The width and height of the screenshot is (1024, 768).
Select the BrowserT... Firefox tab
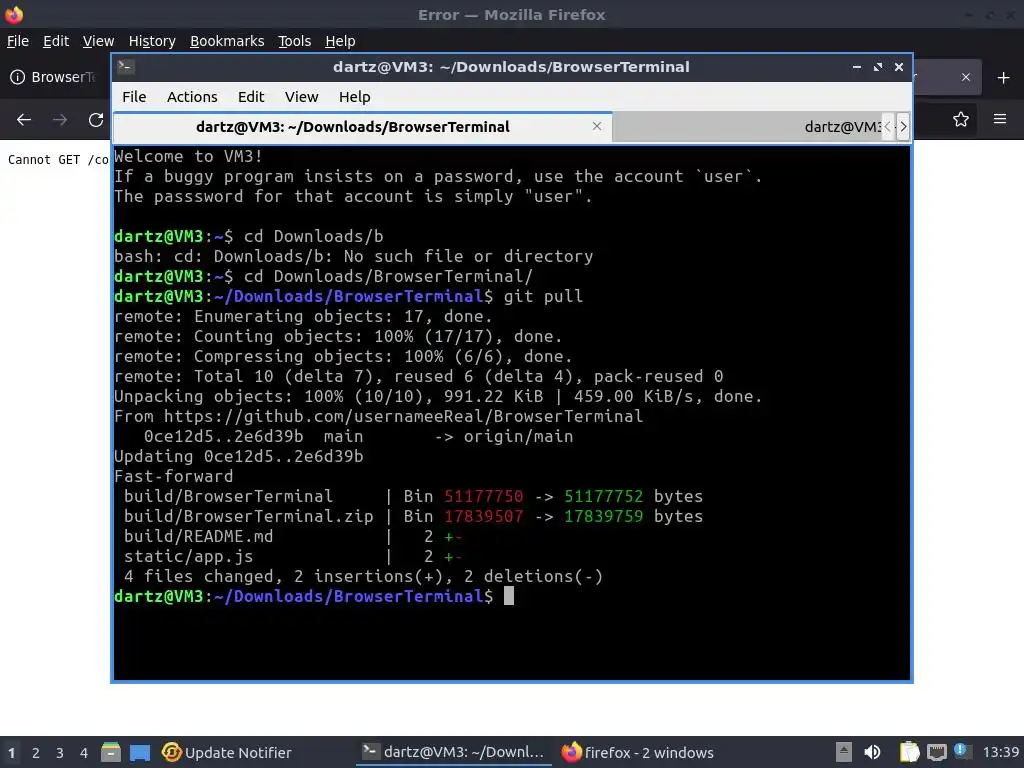coord(57,77)
